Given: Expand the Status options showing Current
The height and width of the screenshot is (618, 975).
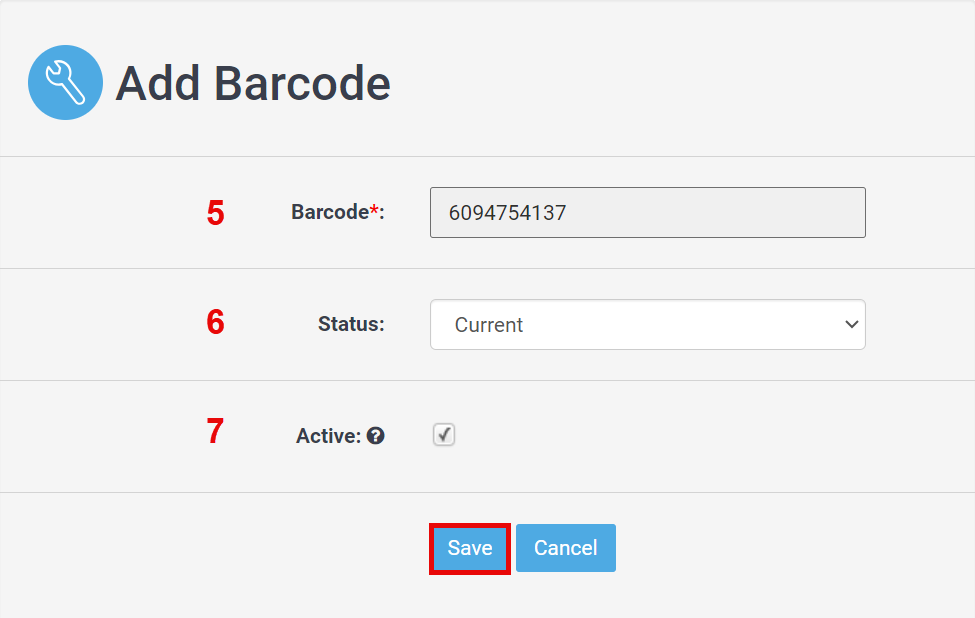Looking at the screenshot, I should (x=647, y=324).
